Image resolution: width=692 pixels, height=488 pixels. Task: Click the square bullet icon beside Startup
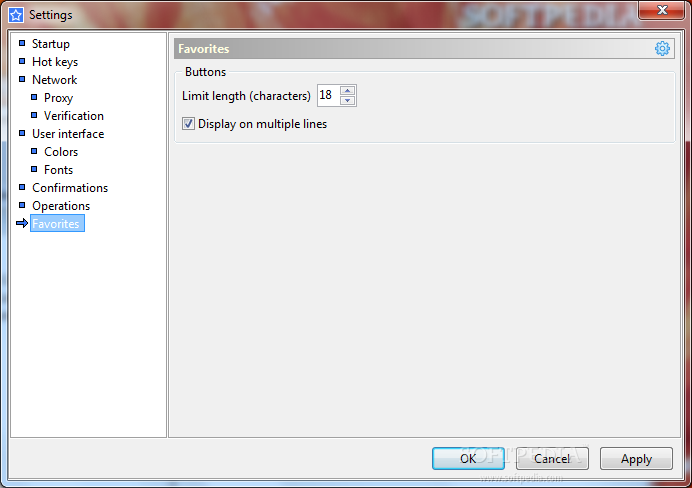click(x=22, y=43)
